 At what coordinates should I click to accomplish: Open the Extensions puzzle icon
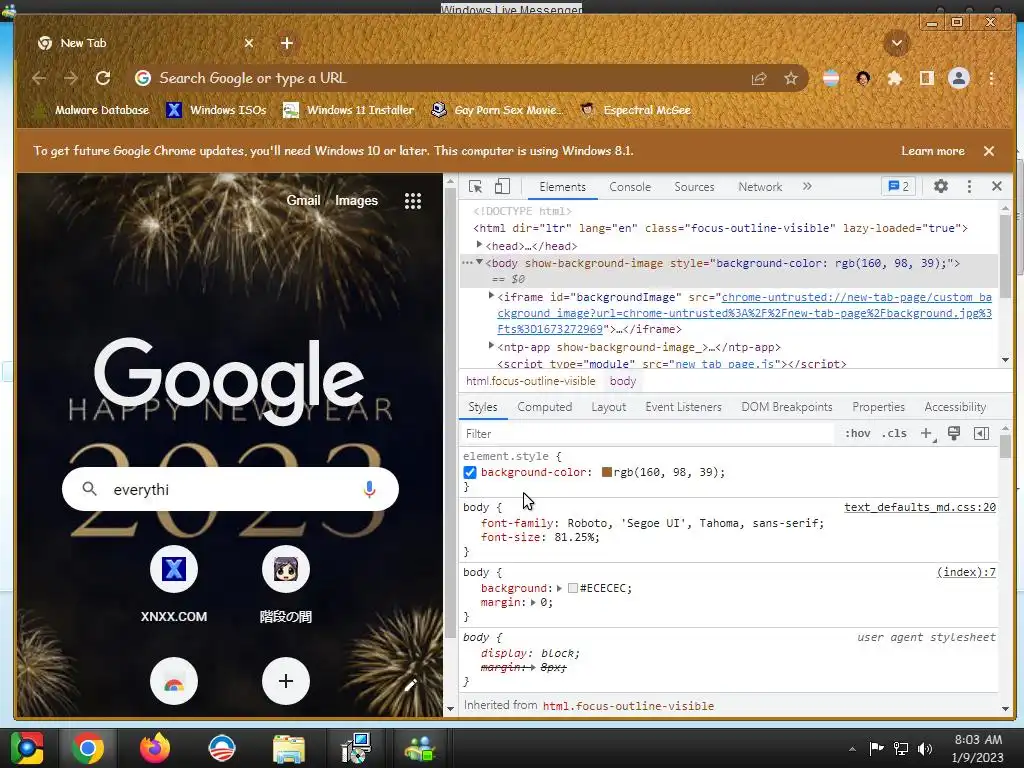[895, 78]
